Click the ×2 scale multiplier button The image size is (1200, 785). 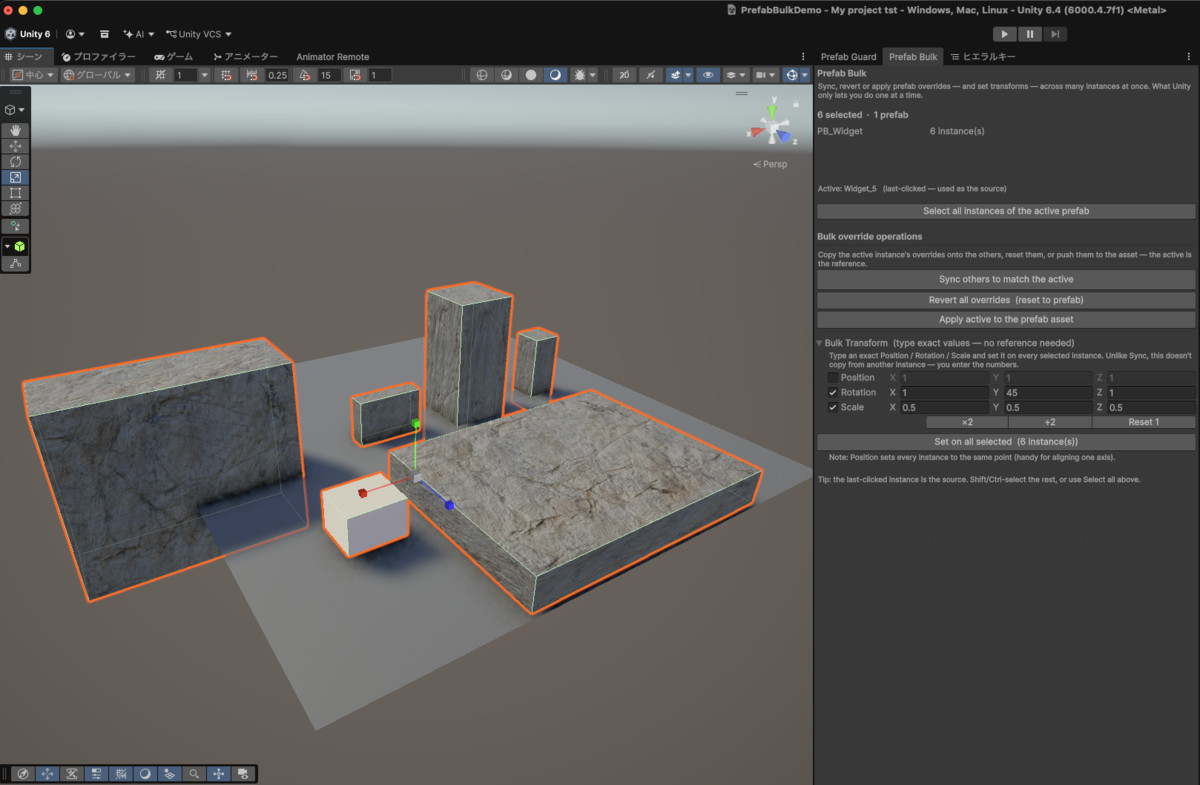(967, 422)
